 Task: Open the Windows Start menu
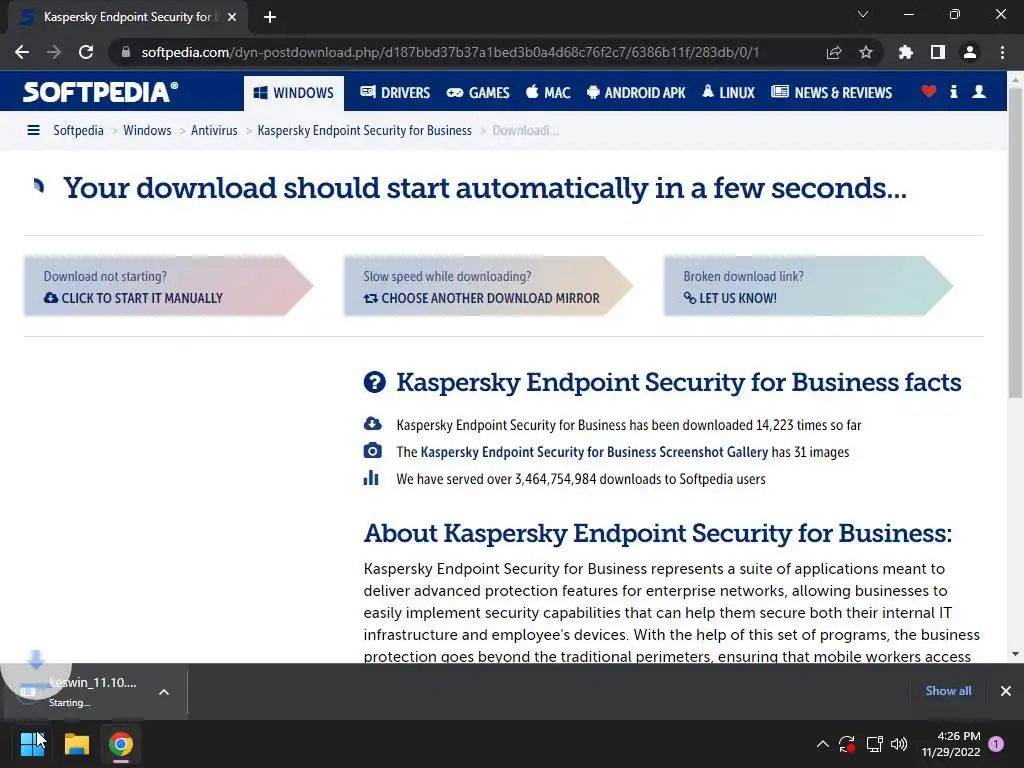pos(32,744)
